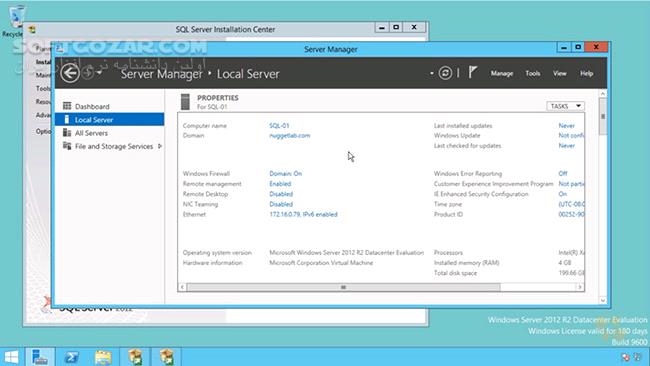Screen dimensions: 650x366
Task: Click SQL Server Installation Center title bar icon
Action: (x=32, y=29)
